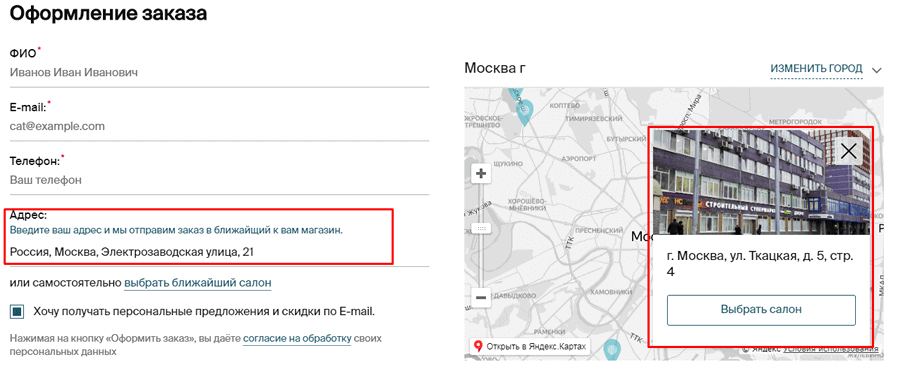Click the red Yandex Maps pin icon

[478, 346]
